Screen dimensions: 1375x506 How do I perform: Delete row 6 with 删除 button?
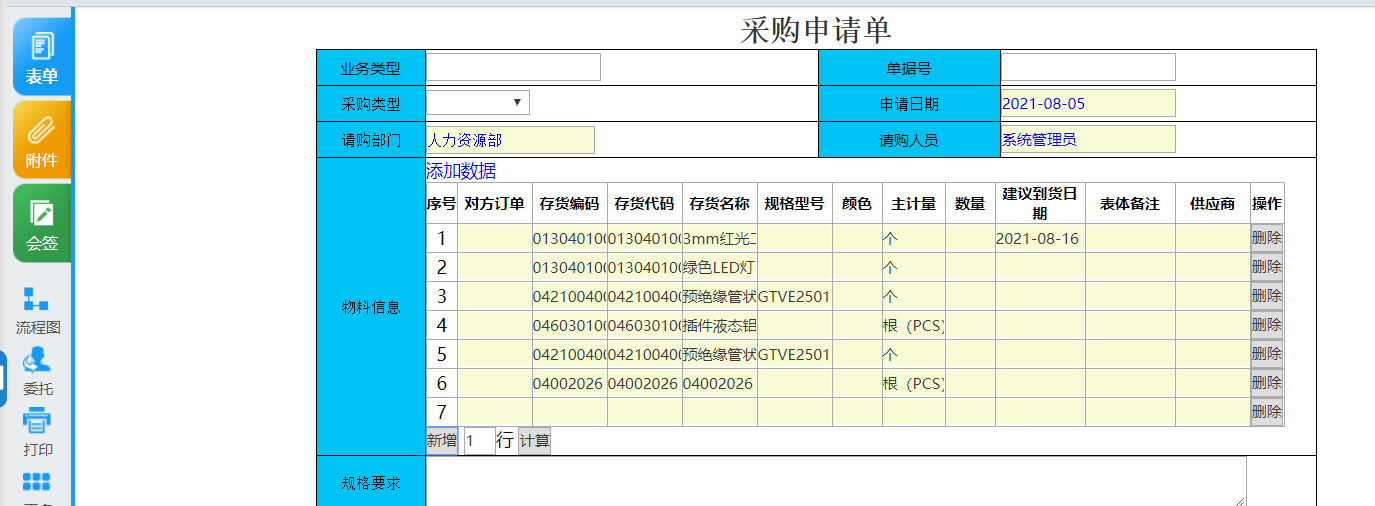pos(1267,383)
